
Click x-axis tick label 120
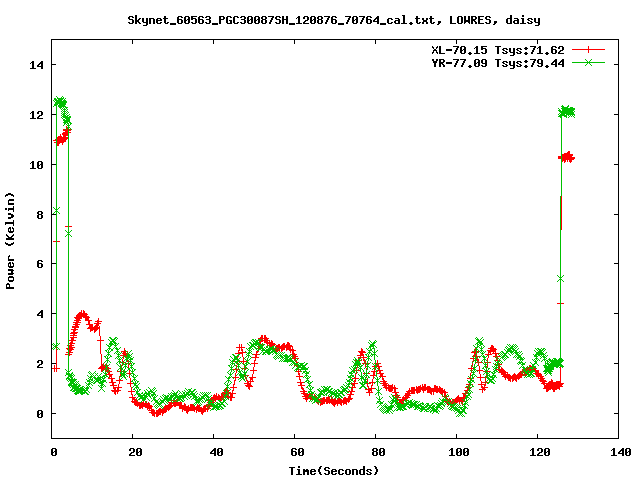pos(540,452)
